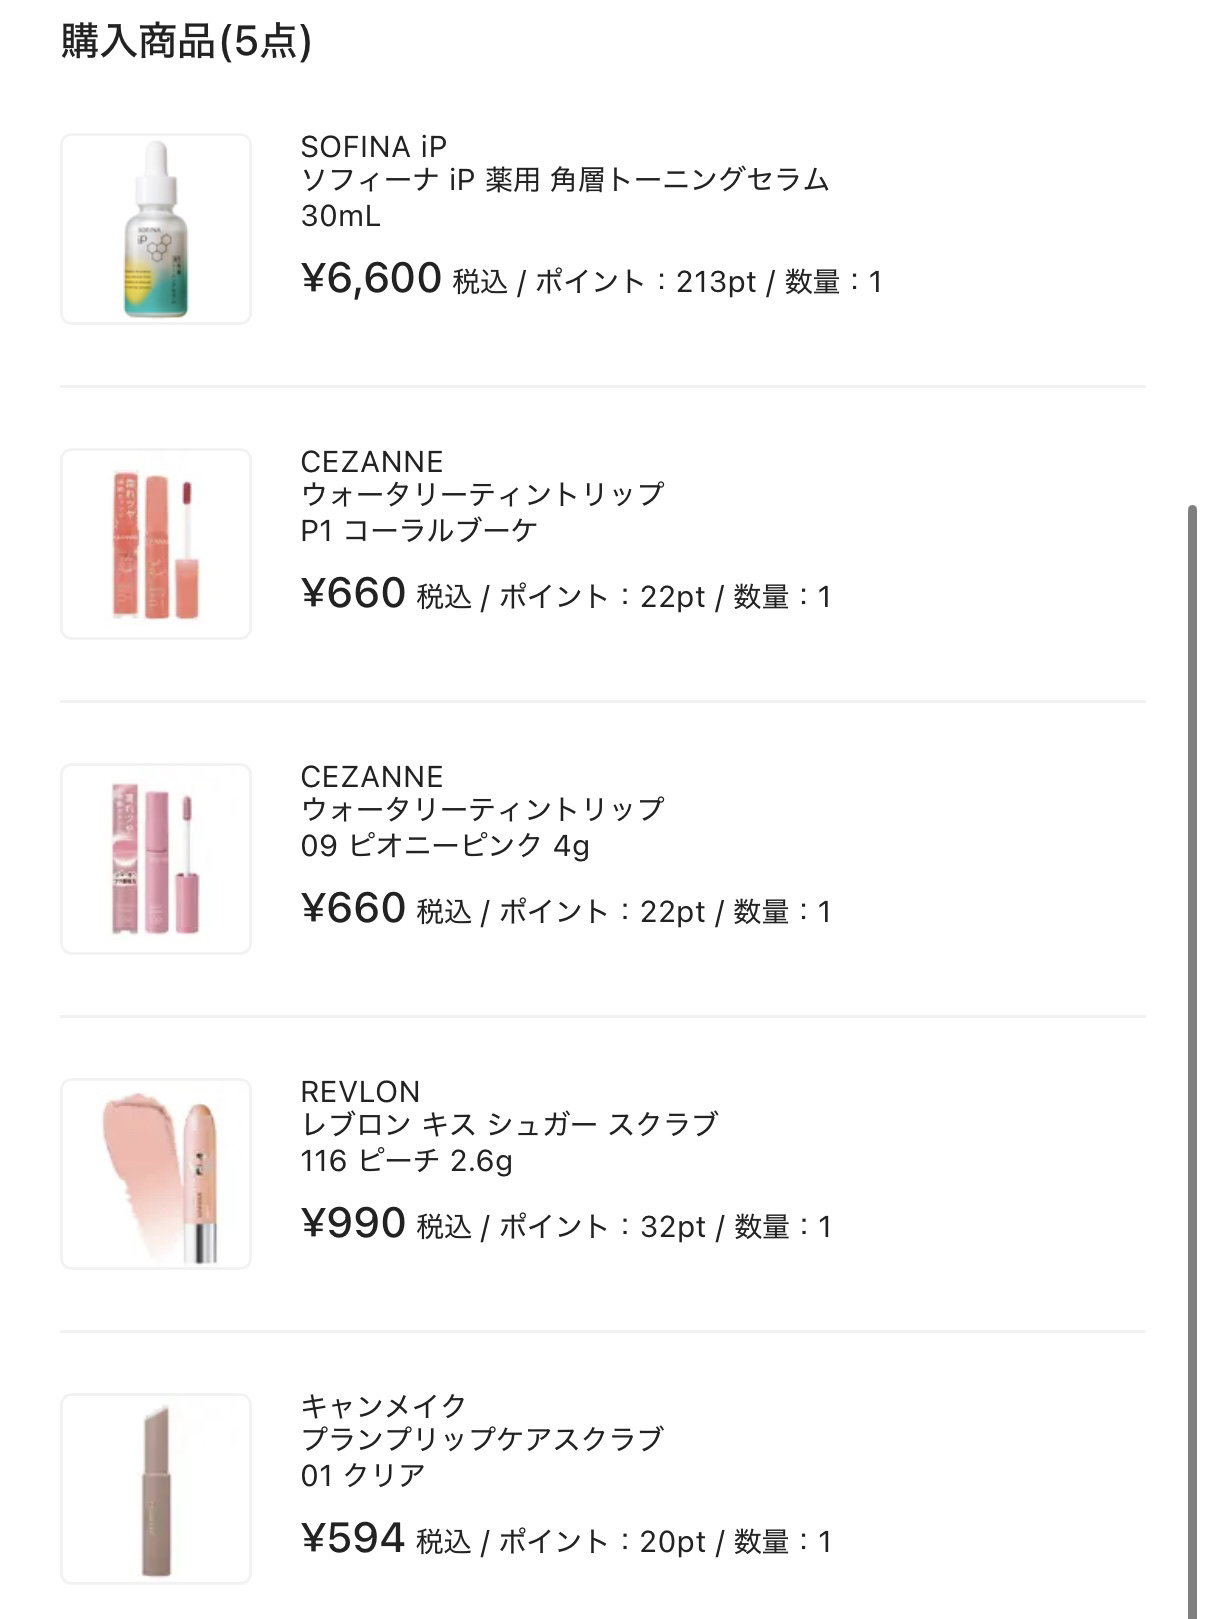Click the ¥594 price

tap(353, 1539)
